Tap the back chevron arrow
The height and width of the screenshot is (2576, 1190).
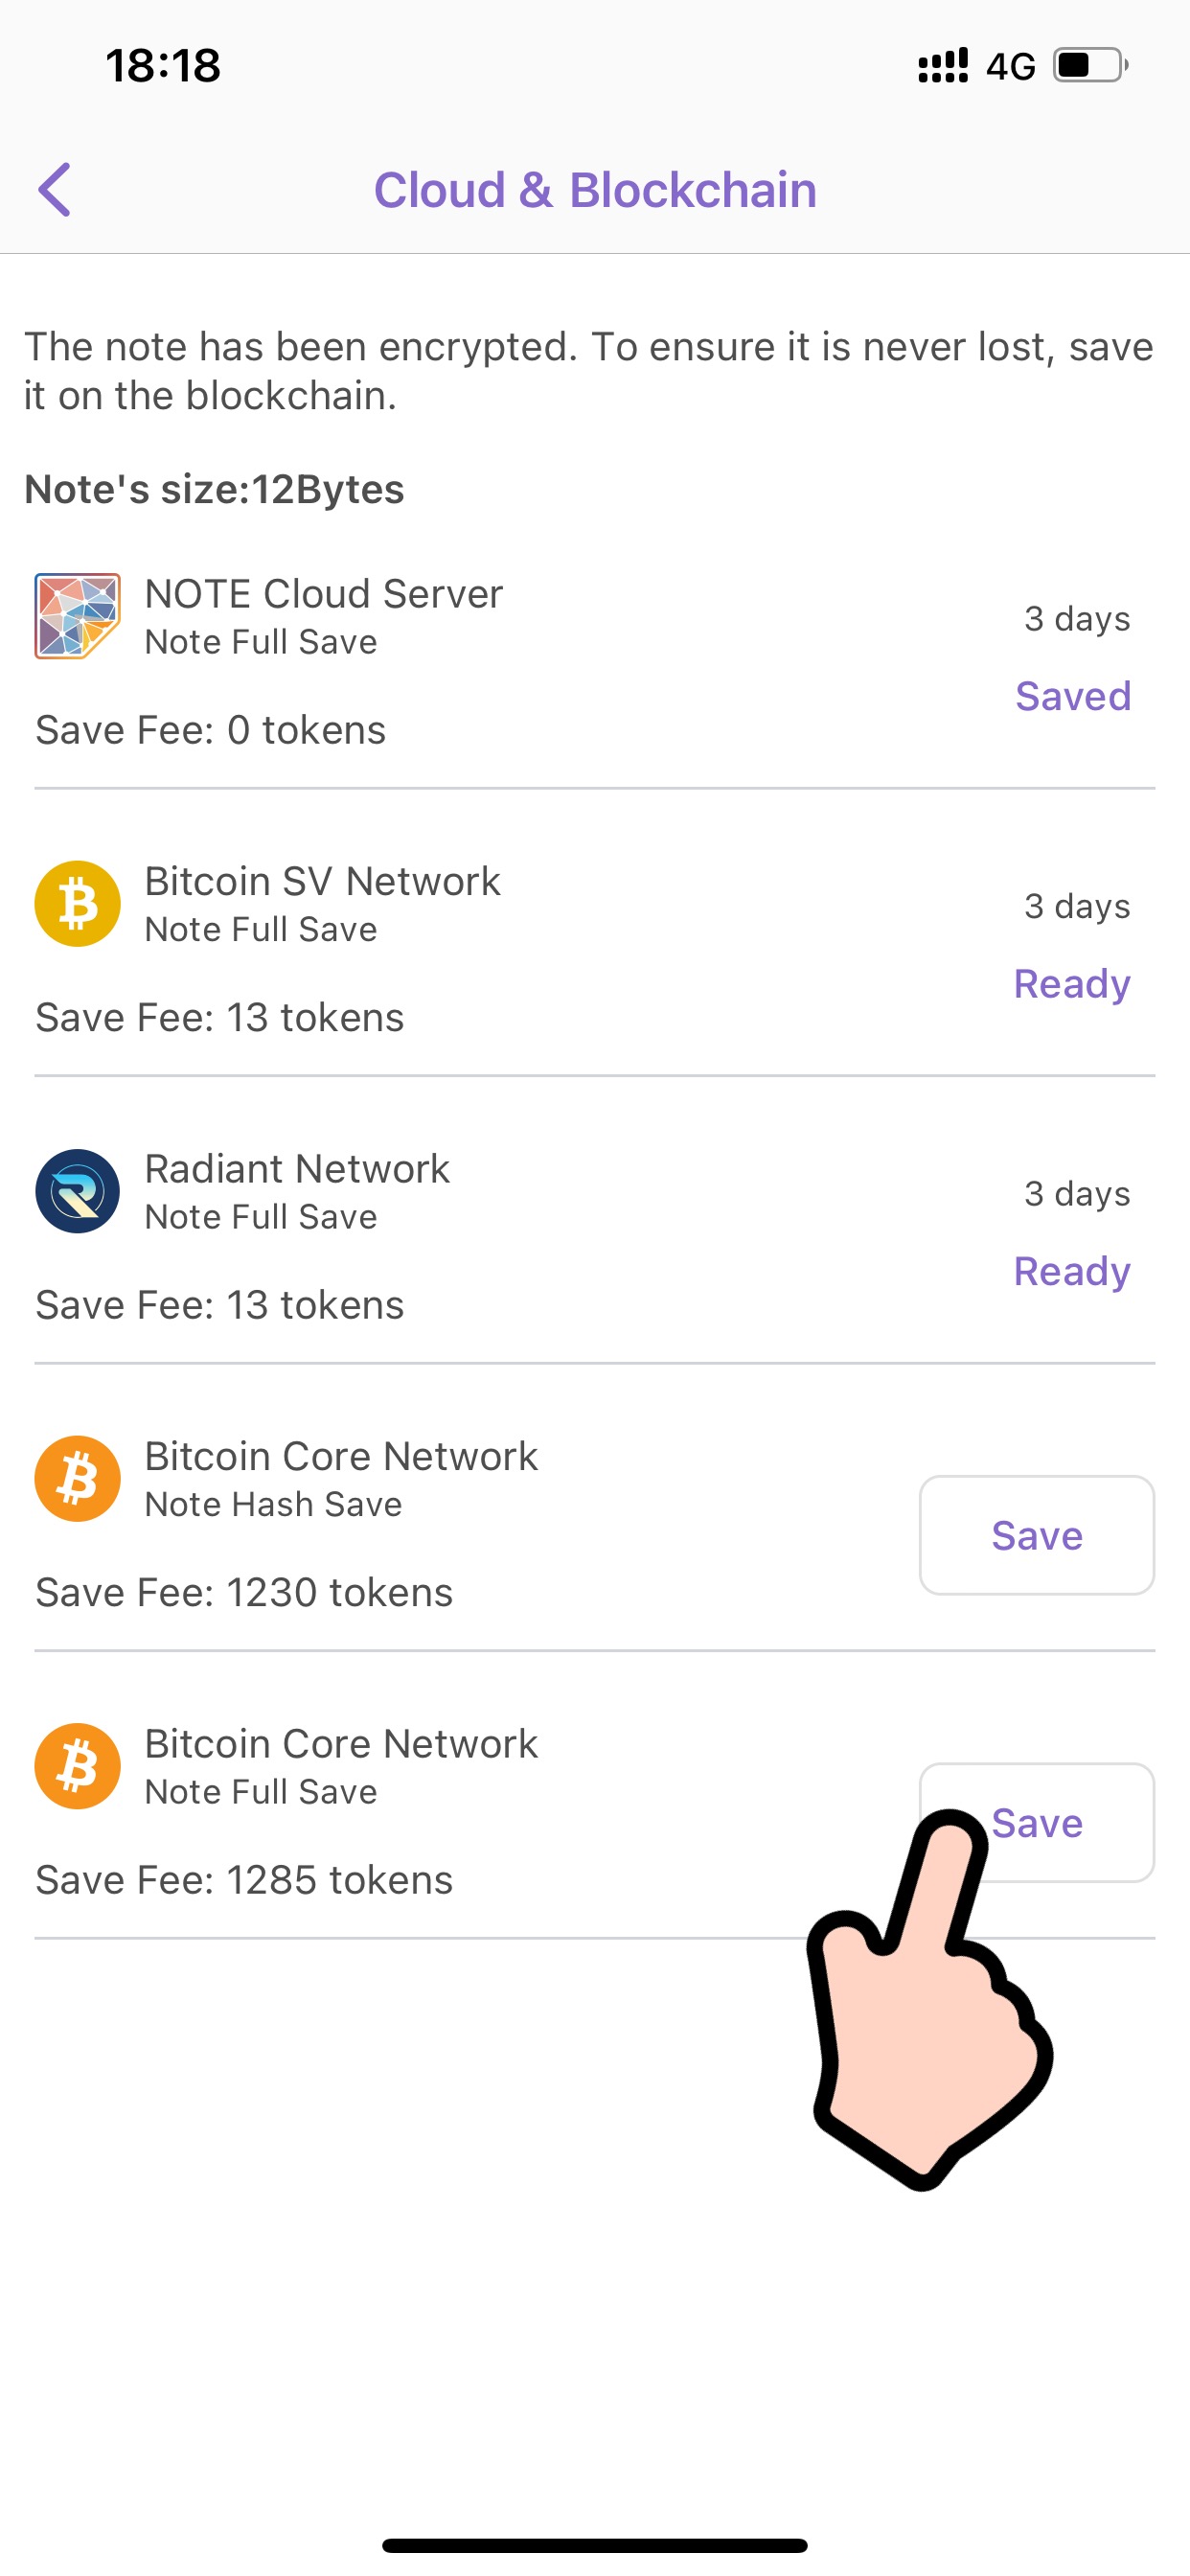56,190
